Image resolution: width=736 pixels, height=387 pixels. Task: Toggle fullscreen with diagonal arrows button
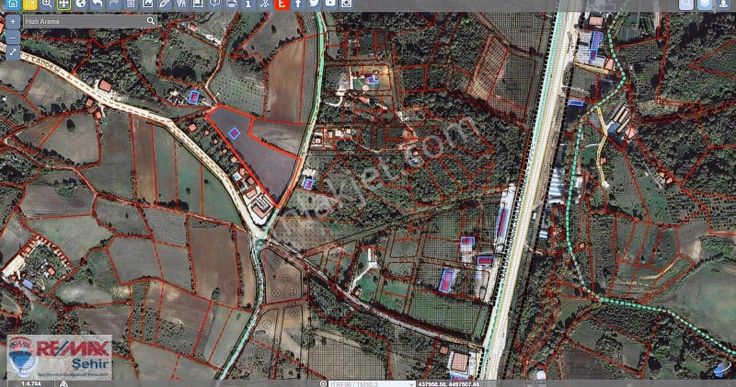13,53
